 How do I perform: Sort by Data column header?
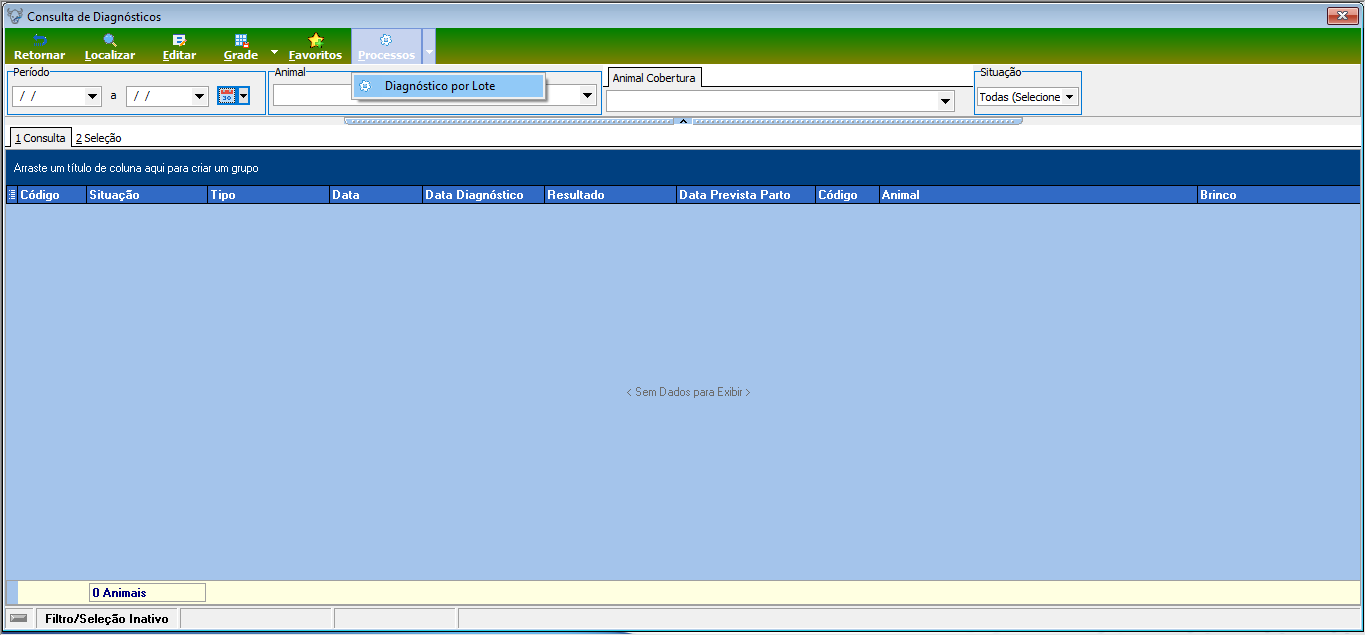pyautogui.click(x=376, y=195)
